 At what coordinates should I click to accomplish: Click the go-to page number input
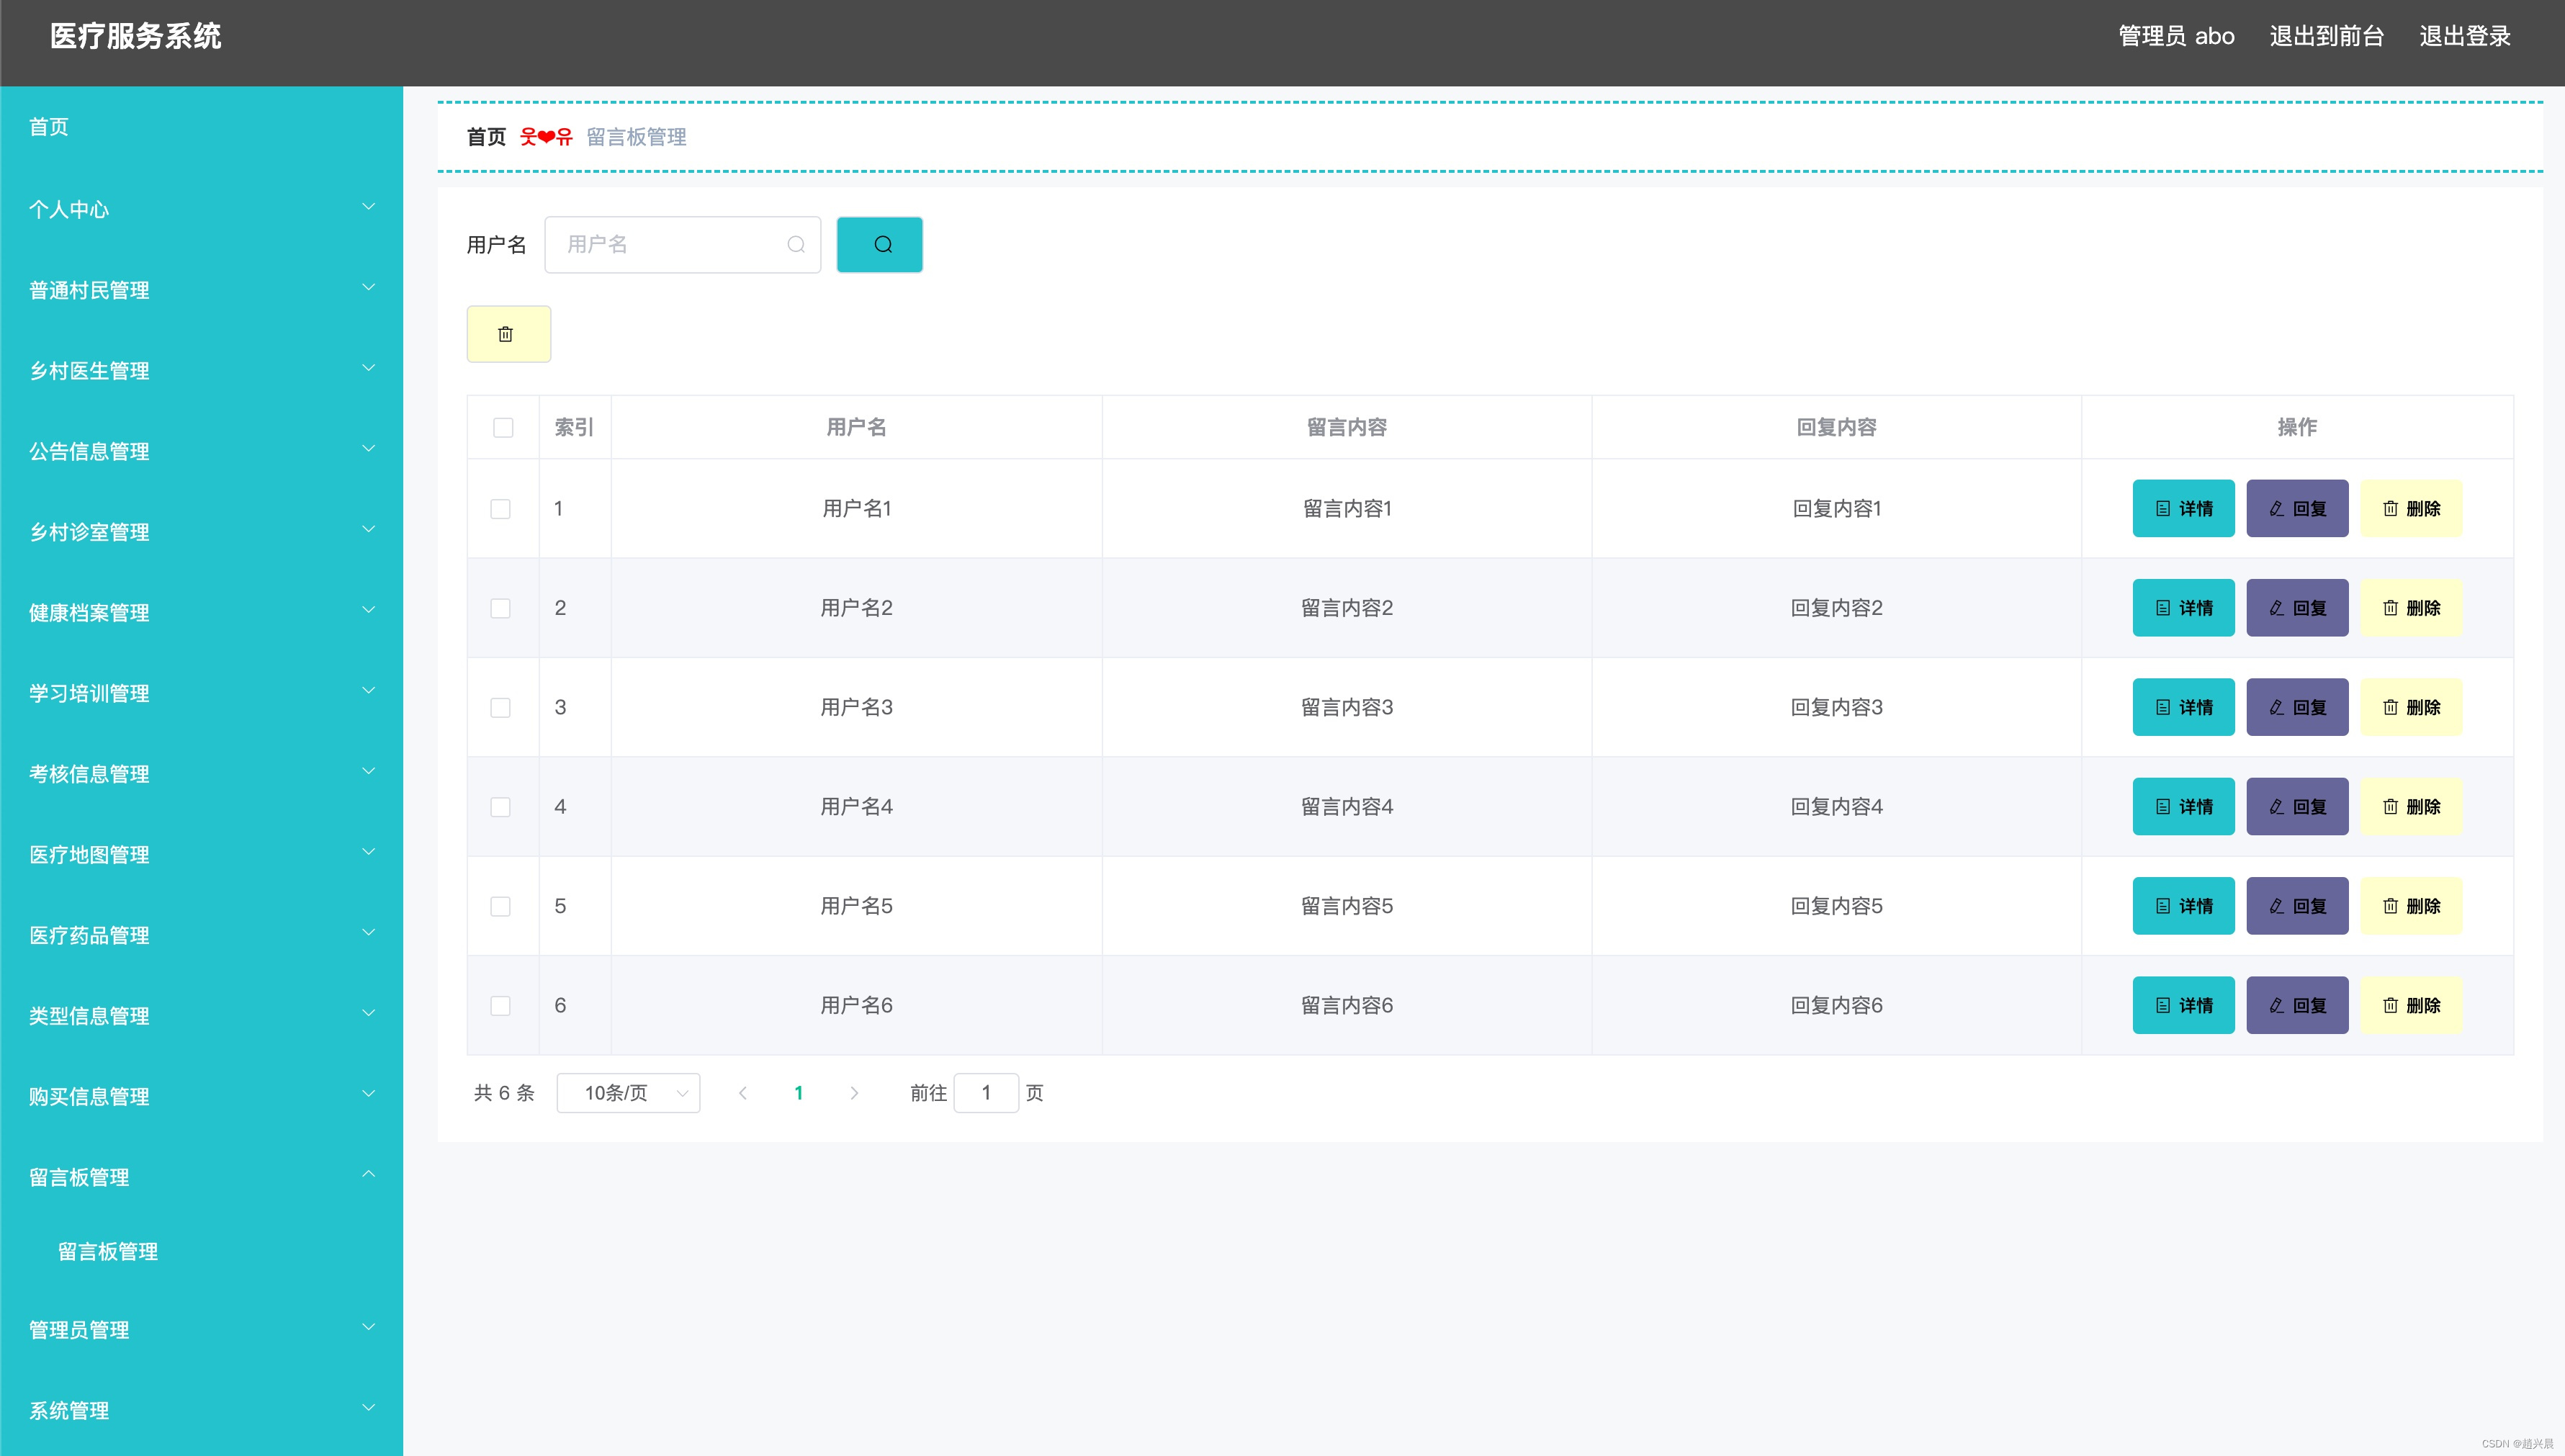(986, 1093)
